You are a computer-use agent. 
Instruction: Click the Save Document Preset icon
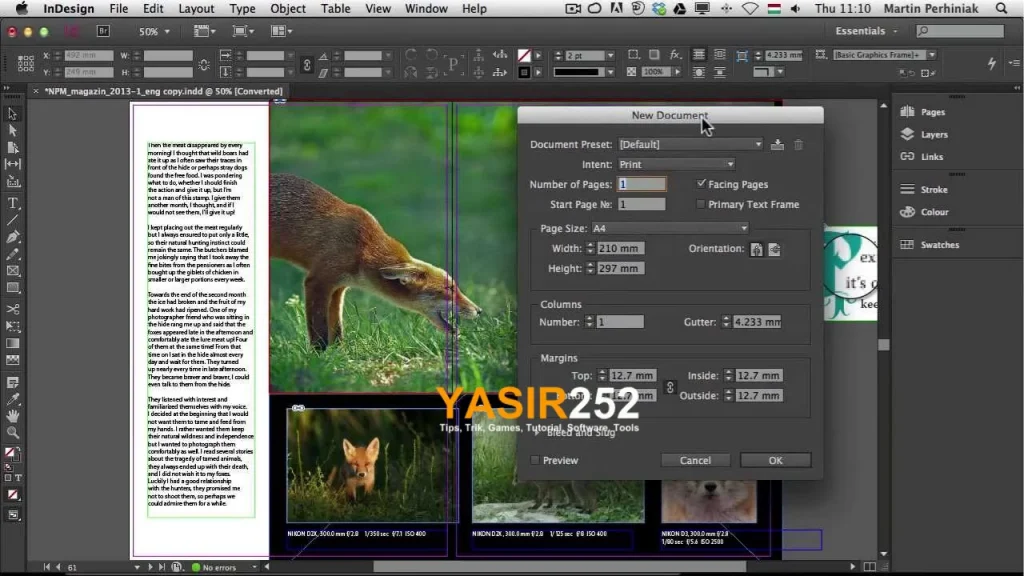(777, 144)
